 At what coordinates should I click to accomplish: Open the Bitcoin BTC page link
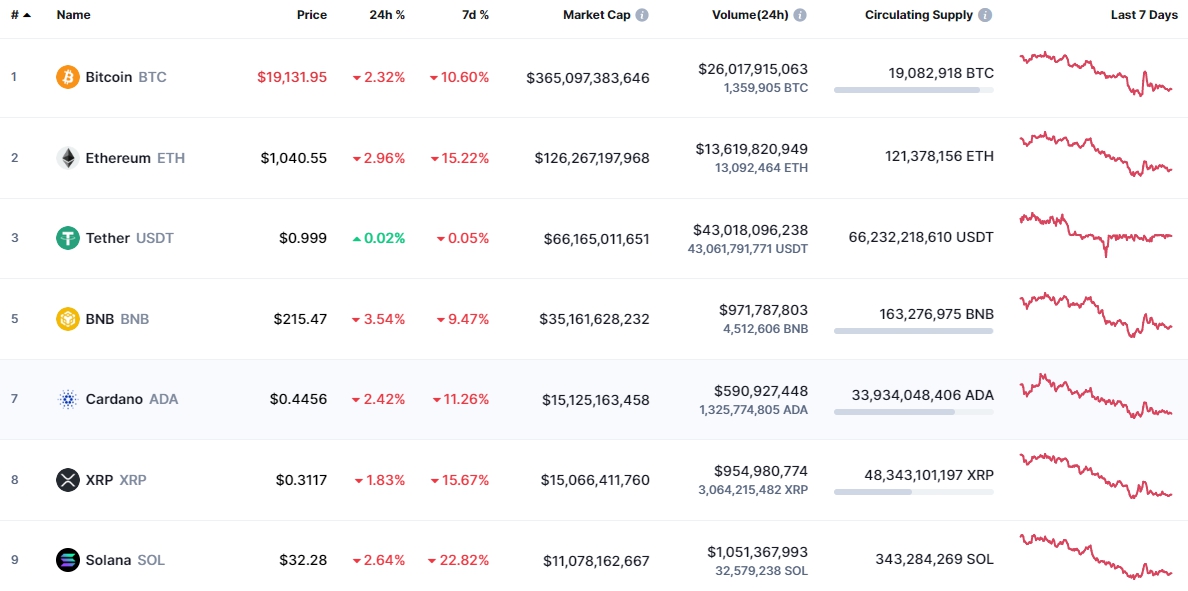126,77
